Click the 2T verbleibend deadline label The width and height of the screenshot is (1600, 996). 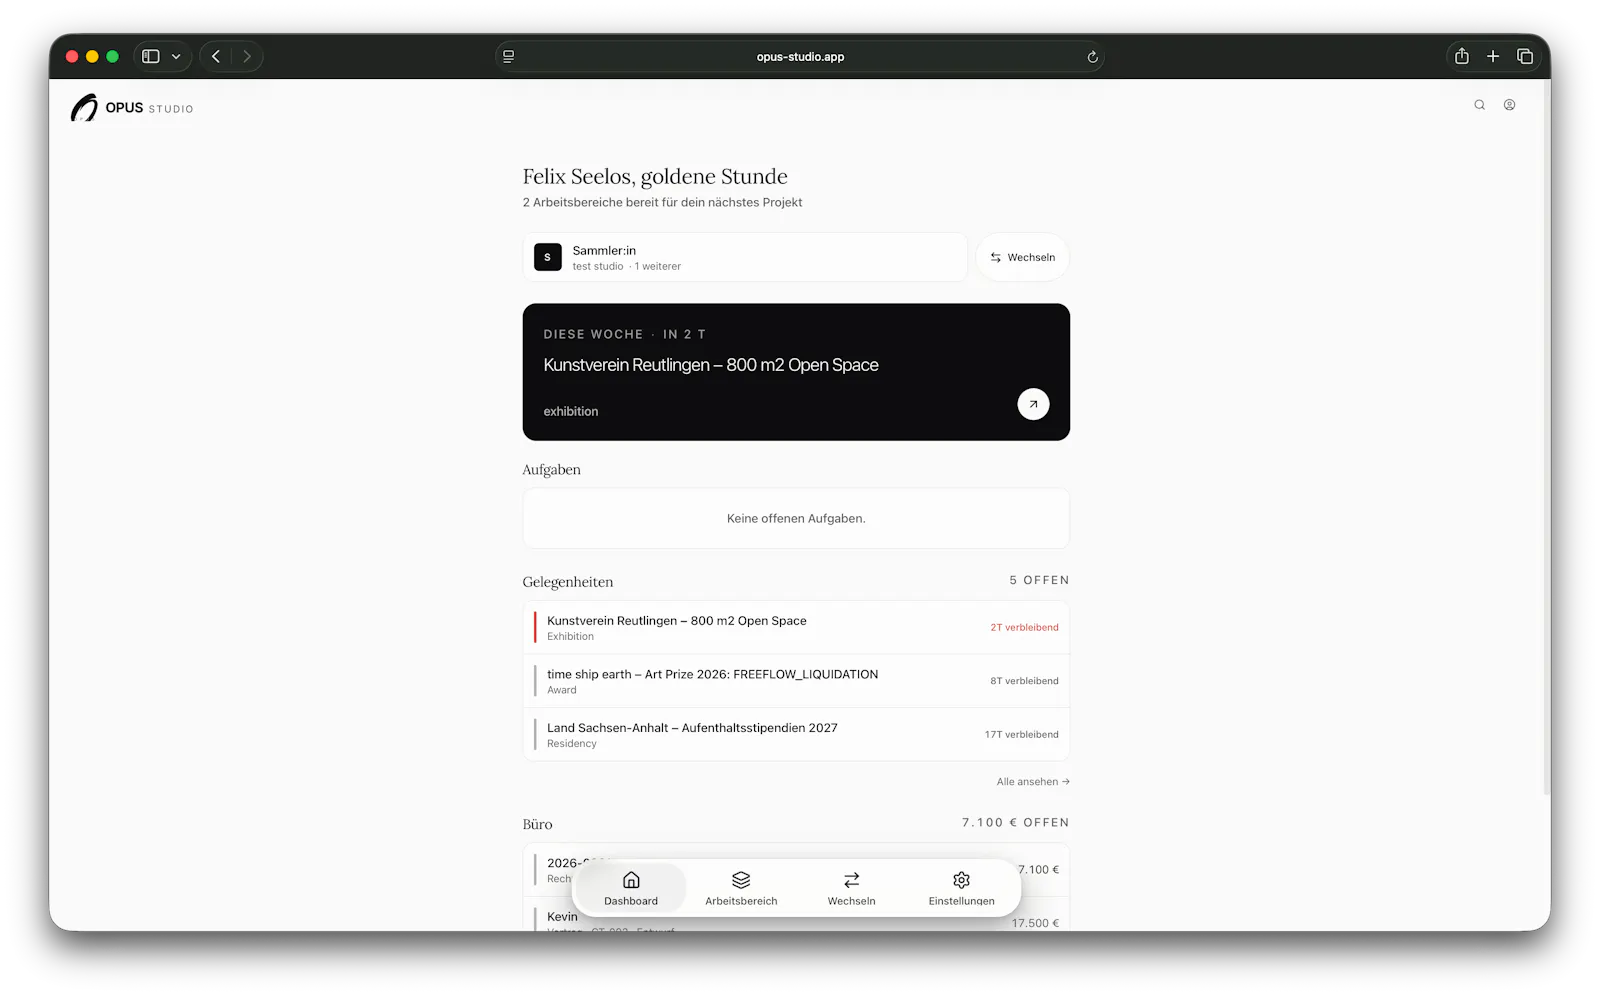point(1024,628)
